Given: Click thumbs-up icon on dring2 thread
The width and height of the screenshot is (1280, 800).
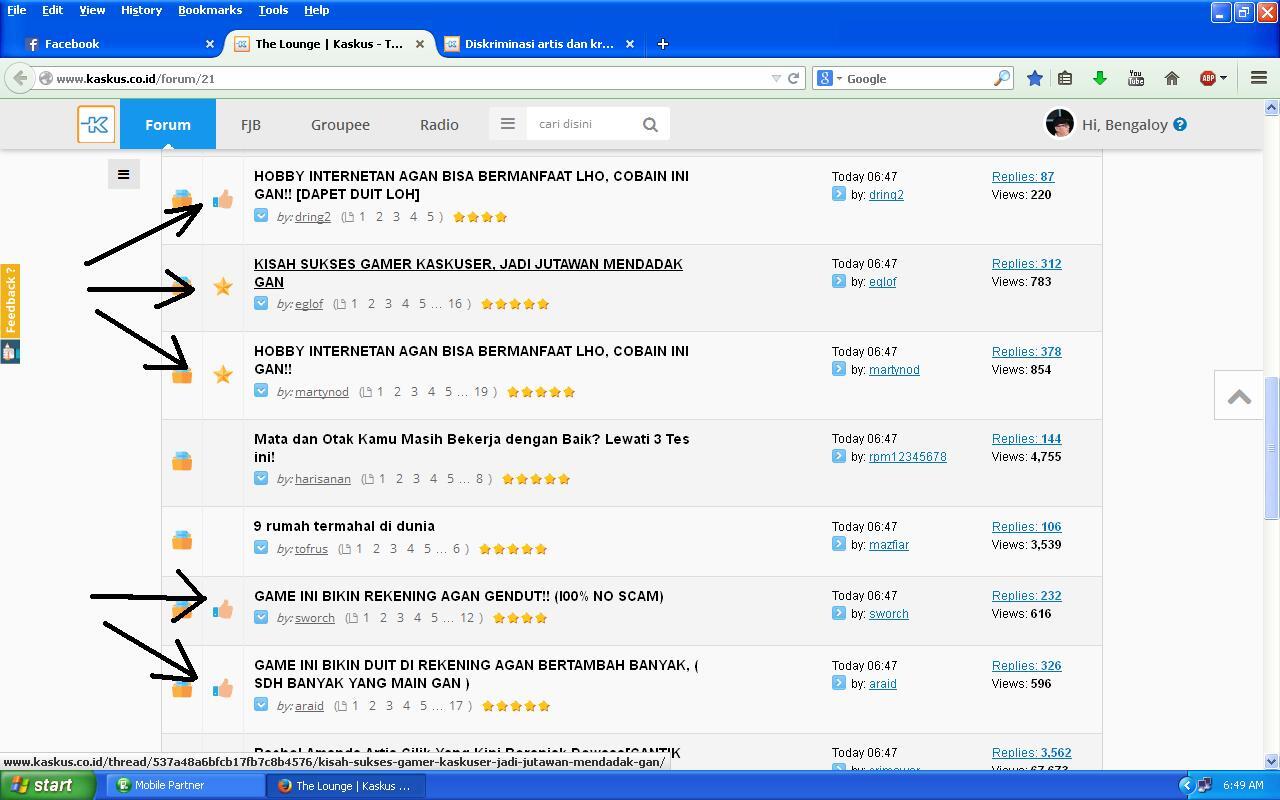Looking at the screenshot, I should pyautogui.click(x=223, y=199).
